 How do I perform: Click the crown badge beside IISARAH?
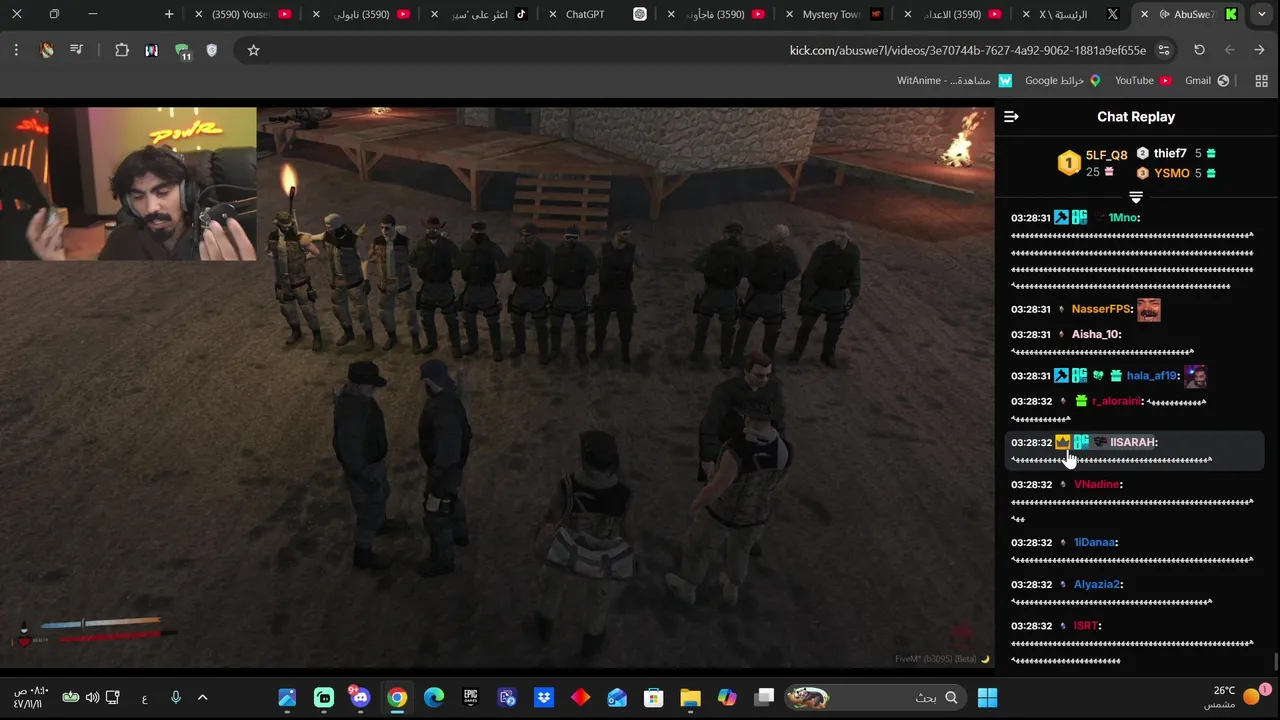pos(1062,442)
